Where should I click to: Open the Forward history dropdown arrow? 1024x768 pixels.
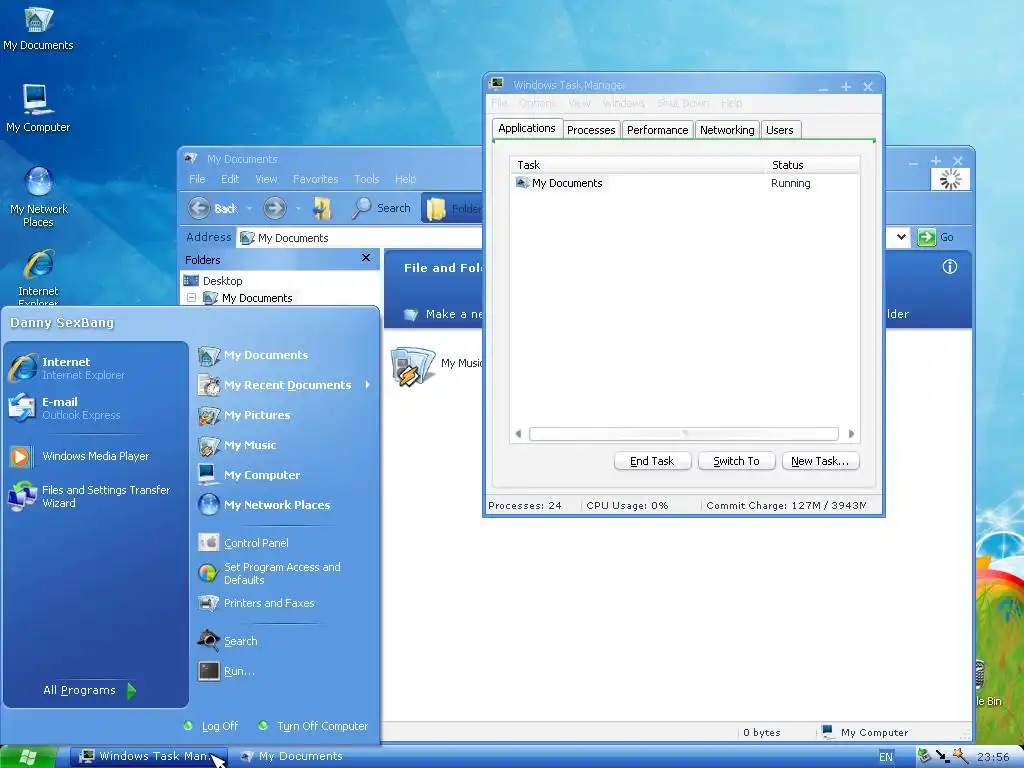(298, 208)
